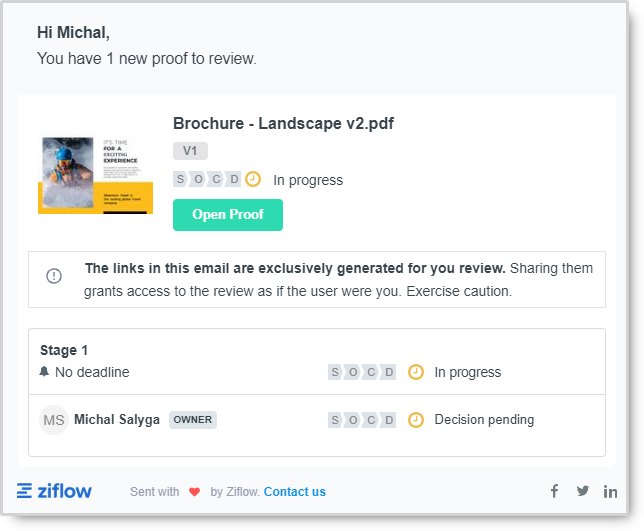This screenshot has height=531, width=644.
Task: Open the brochure thumbnail image
Action: click(x=95, y=175)
